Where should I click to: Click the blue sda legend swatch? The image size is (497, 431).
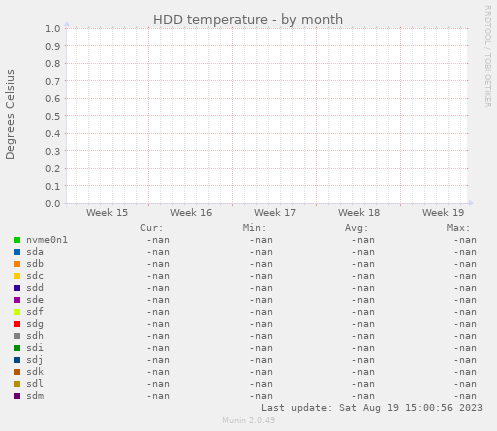click(x=17, y=252)
